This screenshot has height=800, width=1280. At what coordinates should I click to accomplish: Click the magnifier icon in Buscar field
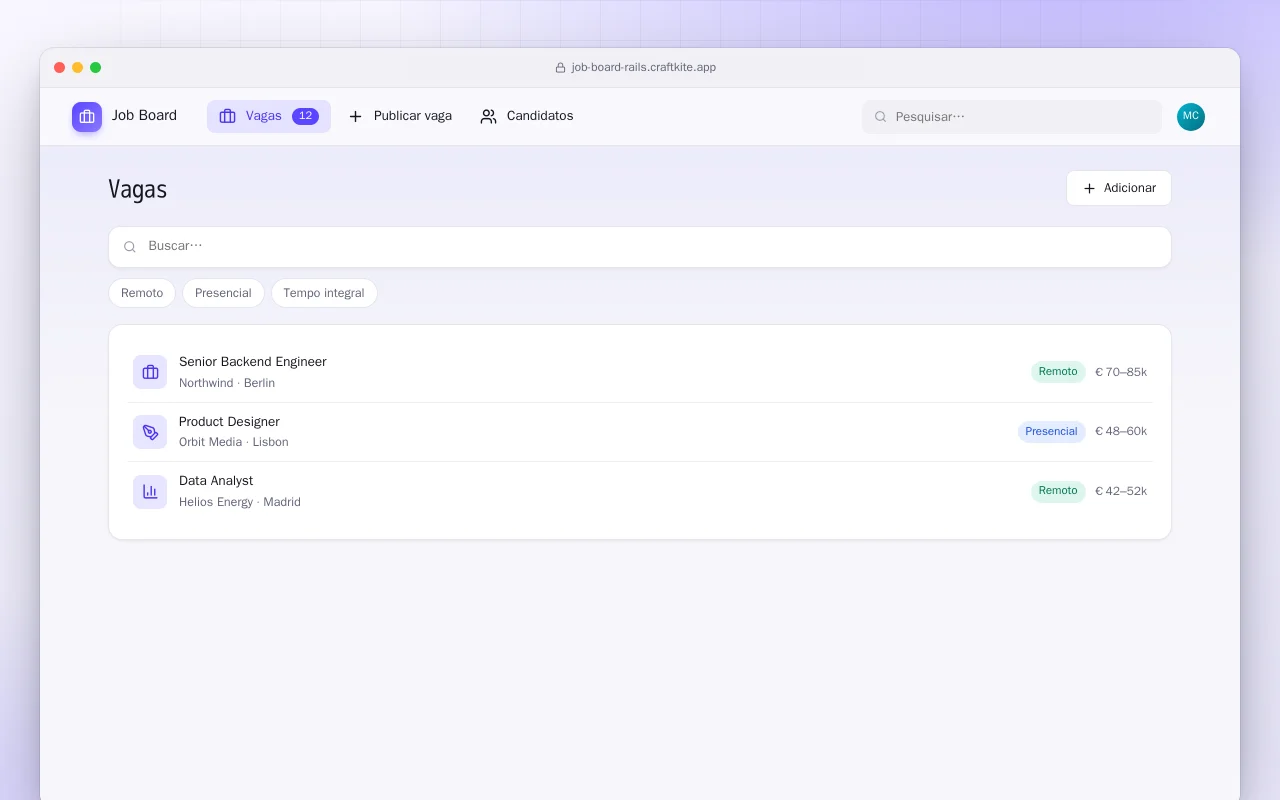click(x=130, y=247)
